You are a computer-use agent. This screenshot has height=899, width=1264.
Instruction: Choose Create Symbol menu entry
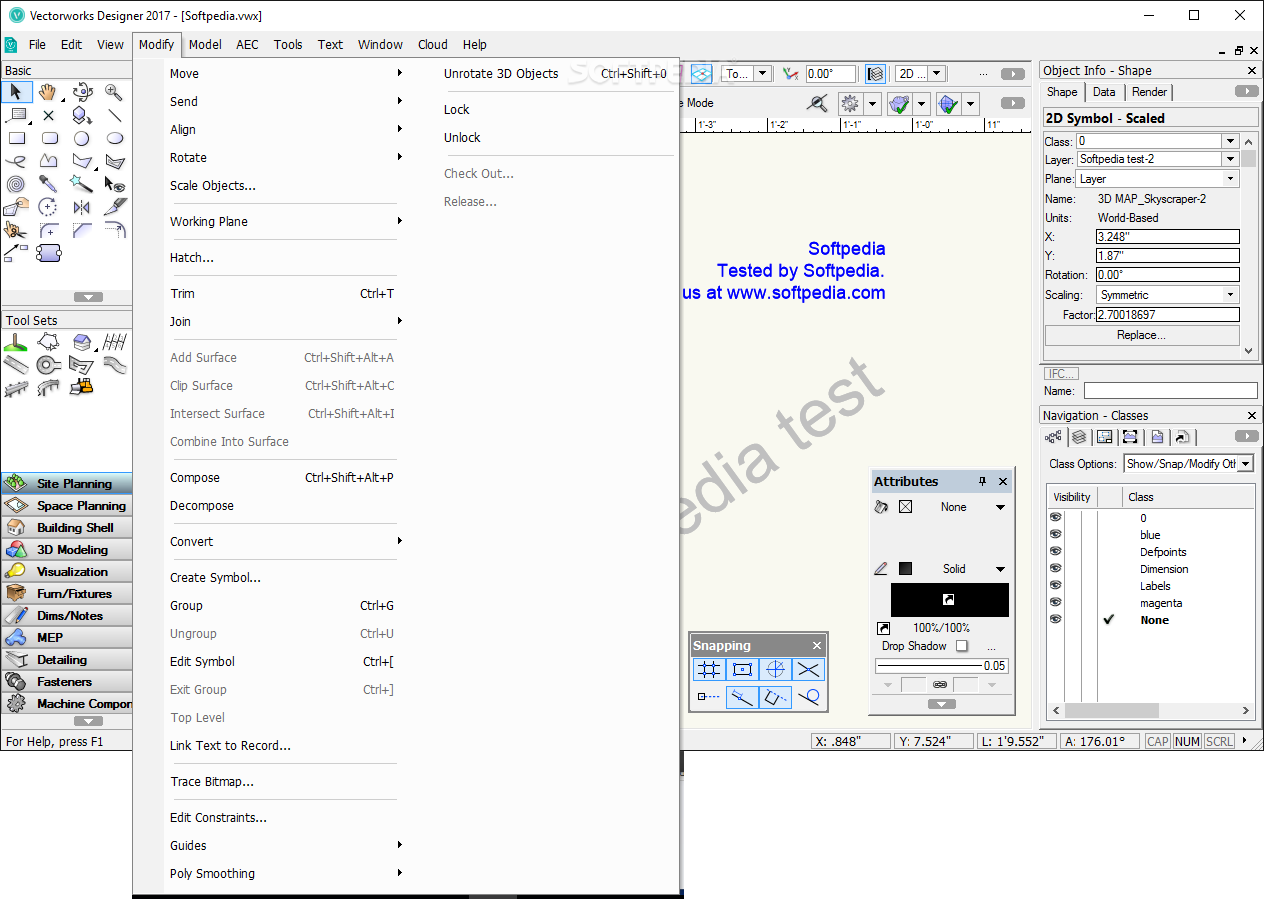coord(215,577)
